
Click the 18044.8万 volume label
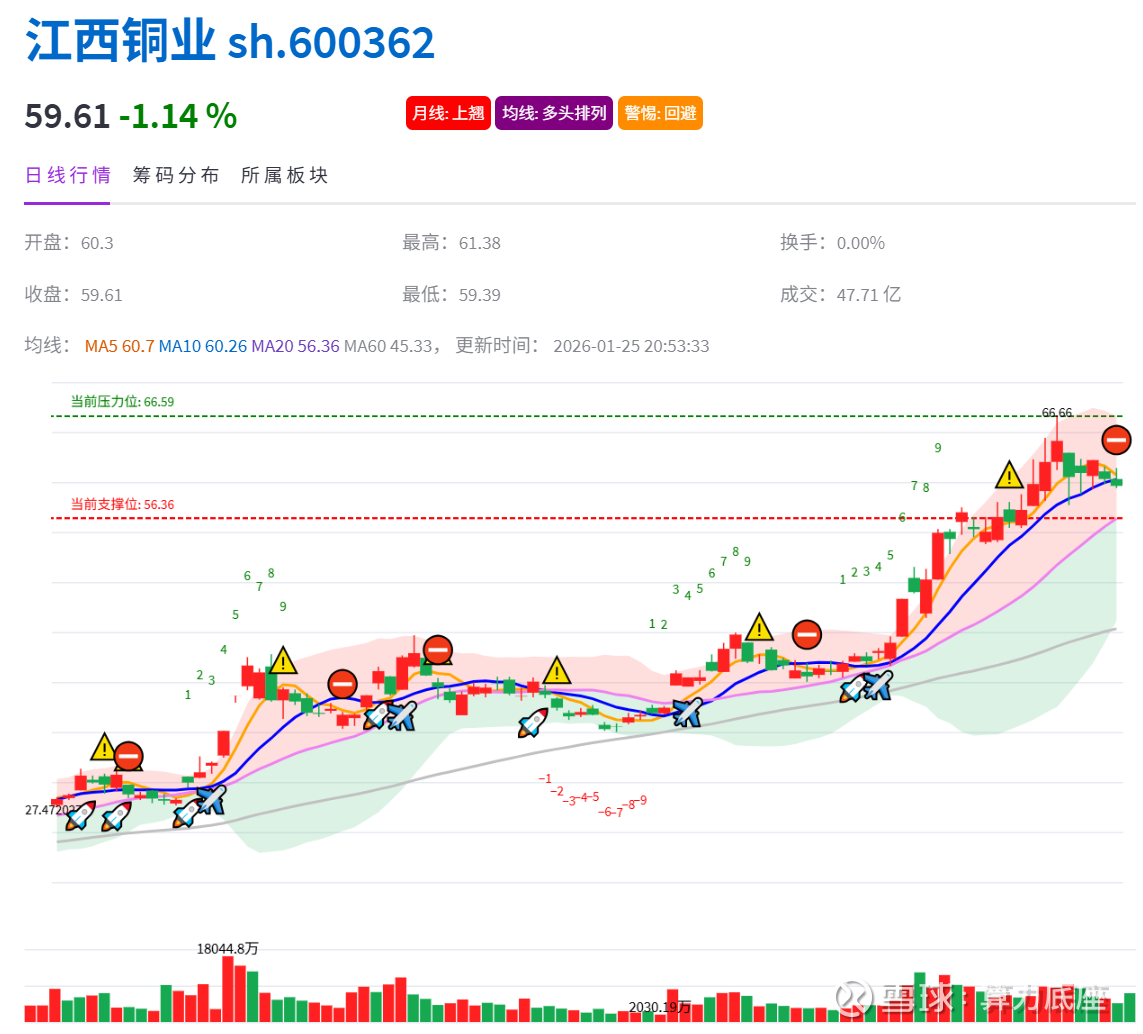tap(227, 949)
